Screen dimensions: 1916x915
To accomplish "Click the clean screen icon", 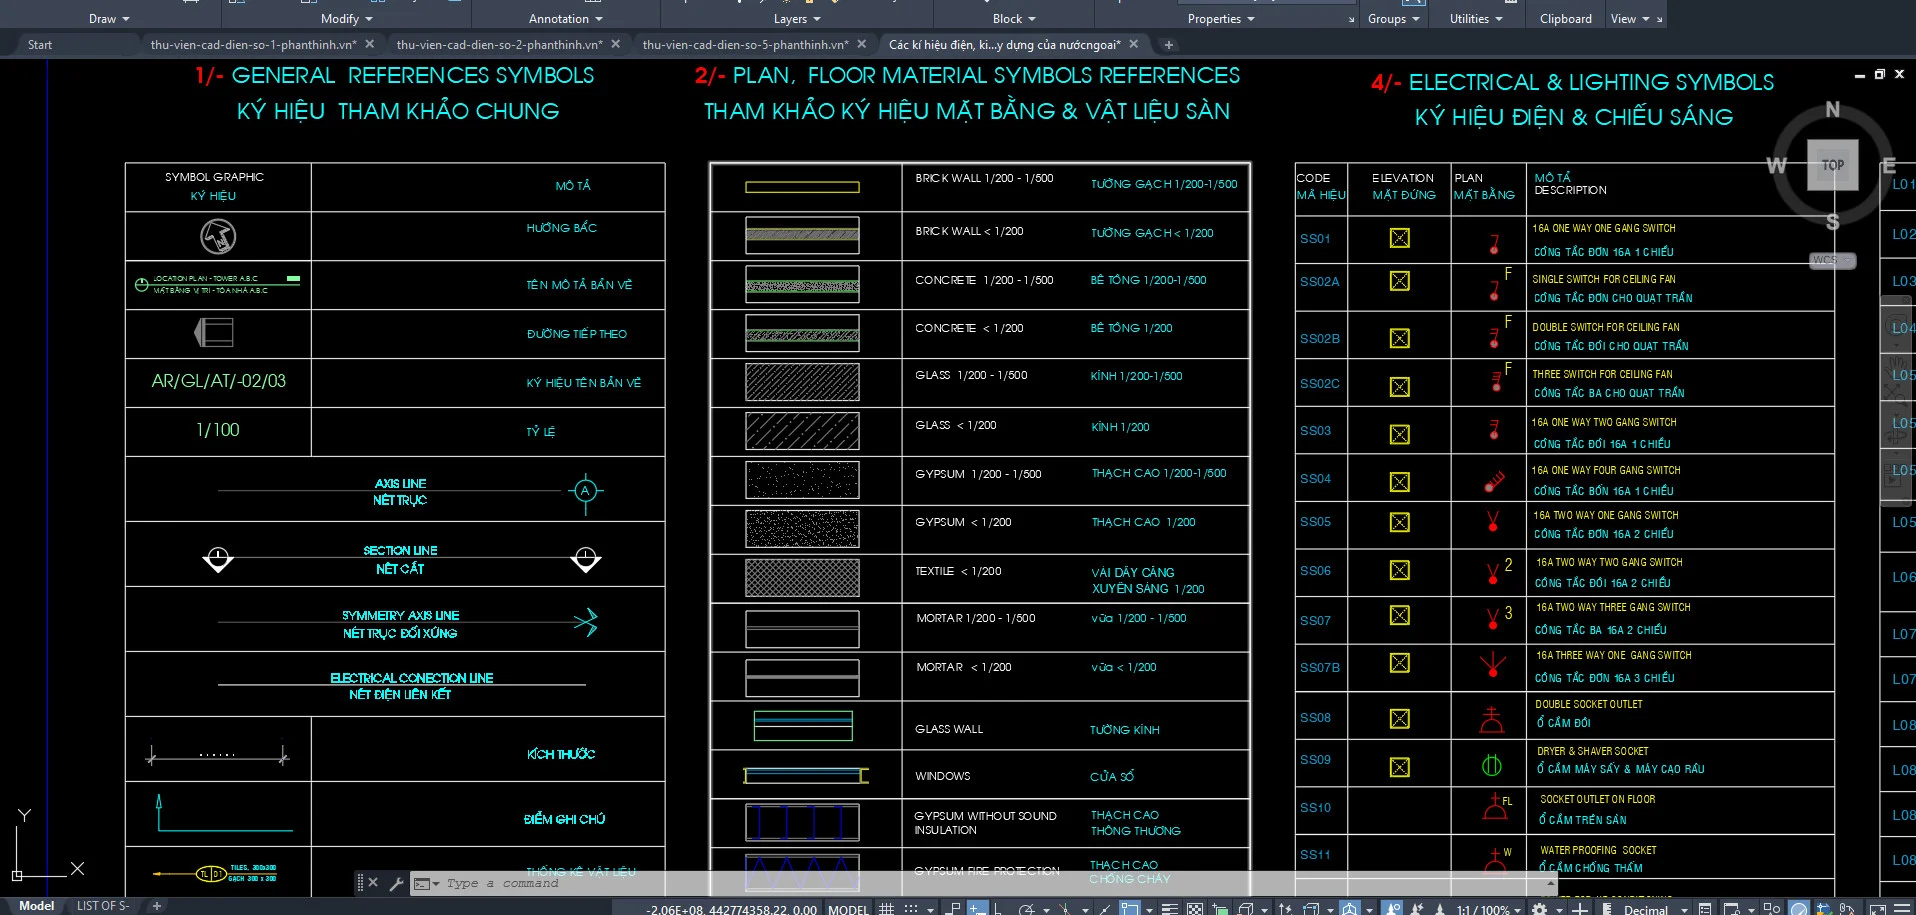I will [1878, 908].
